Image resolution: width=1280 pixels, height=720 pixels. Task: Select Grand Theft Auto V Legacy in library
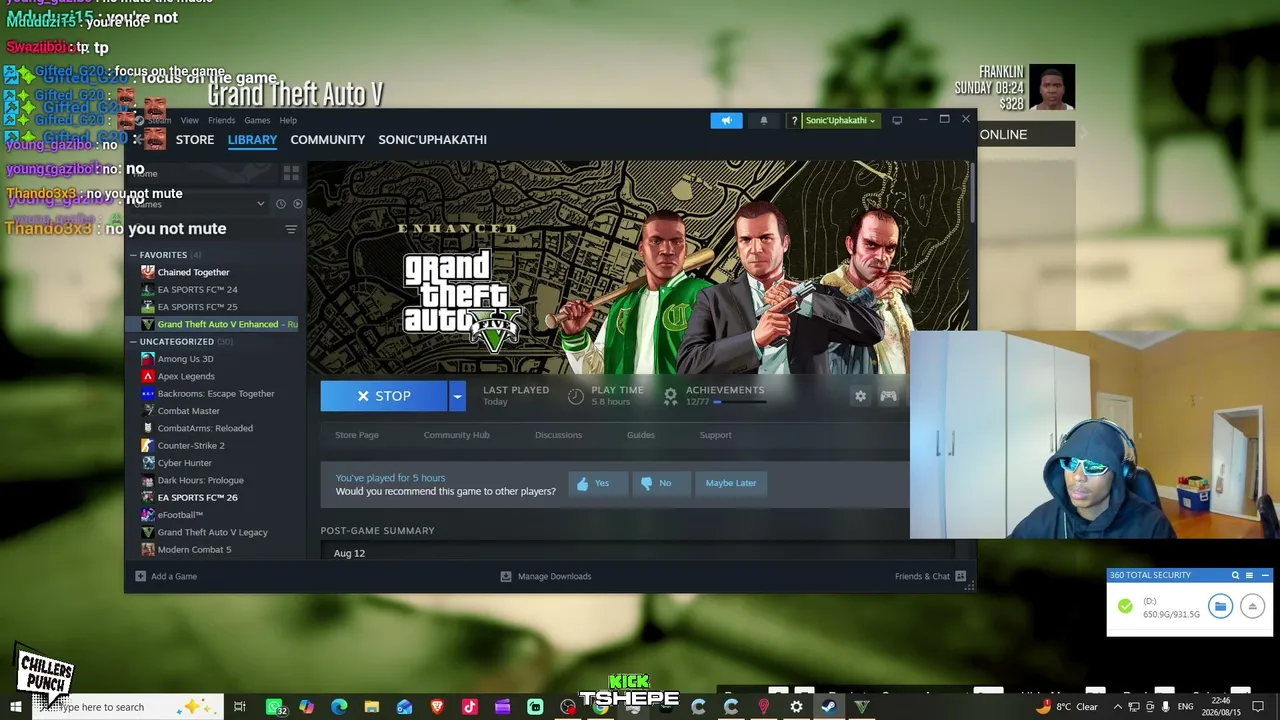click(215, 532)
